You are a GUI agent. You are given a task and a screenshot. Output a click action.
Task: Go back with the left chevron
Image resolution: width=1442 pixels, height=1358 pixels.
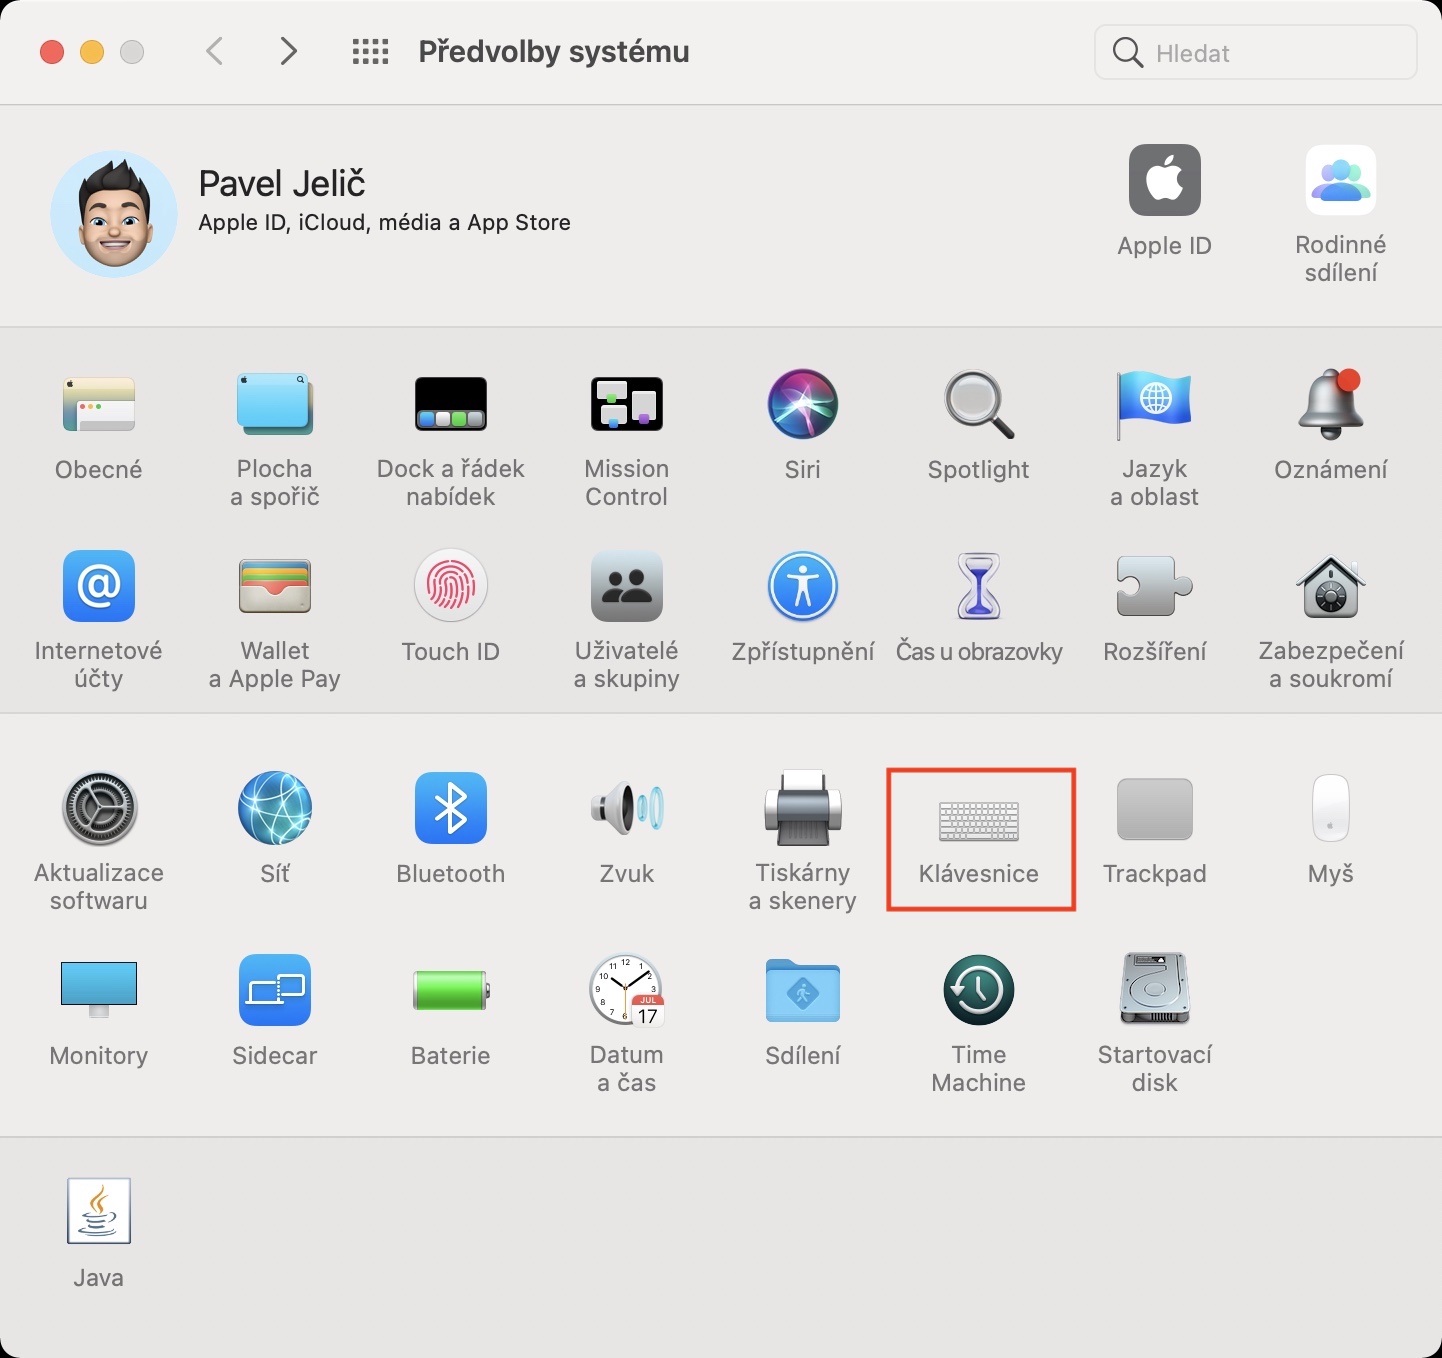[x=214, y=51]
